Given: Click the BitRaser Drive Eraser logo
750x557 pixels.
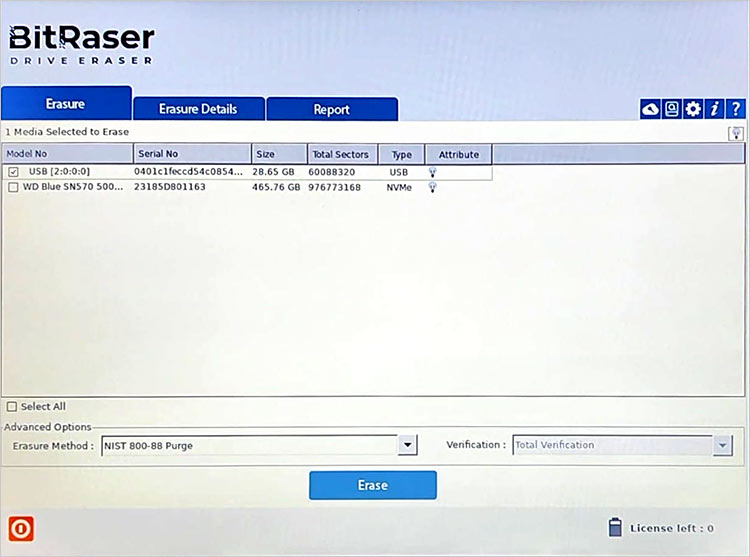Looking at the screenshot, I should pyautogui.click(x=82, y=44).
